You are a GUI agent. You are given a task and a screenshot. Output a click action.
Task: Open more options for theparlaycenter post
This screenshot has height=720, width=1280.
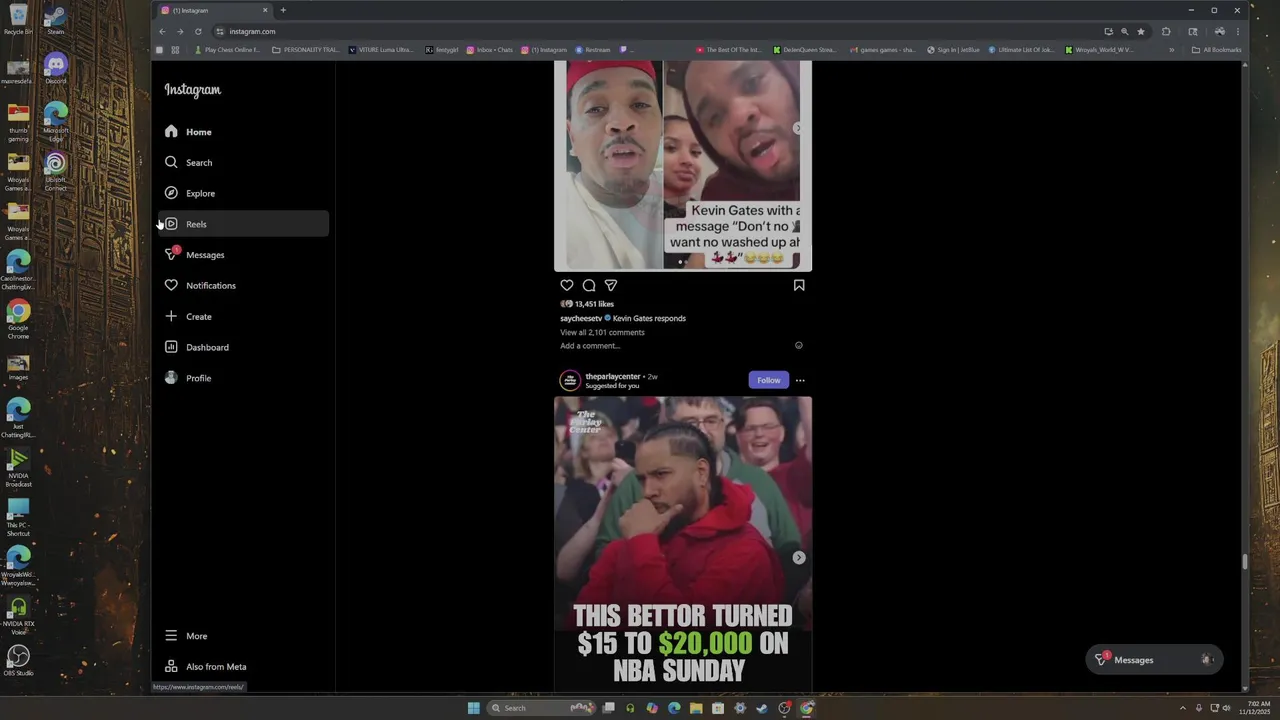click(800, 380)
